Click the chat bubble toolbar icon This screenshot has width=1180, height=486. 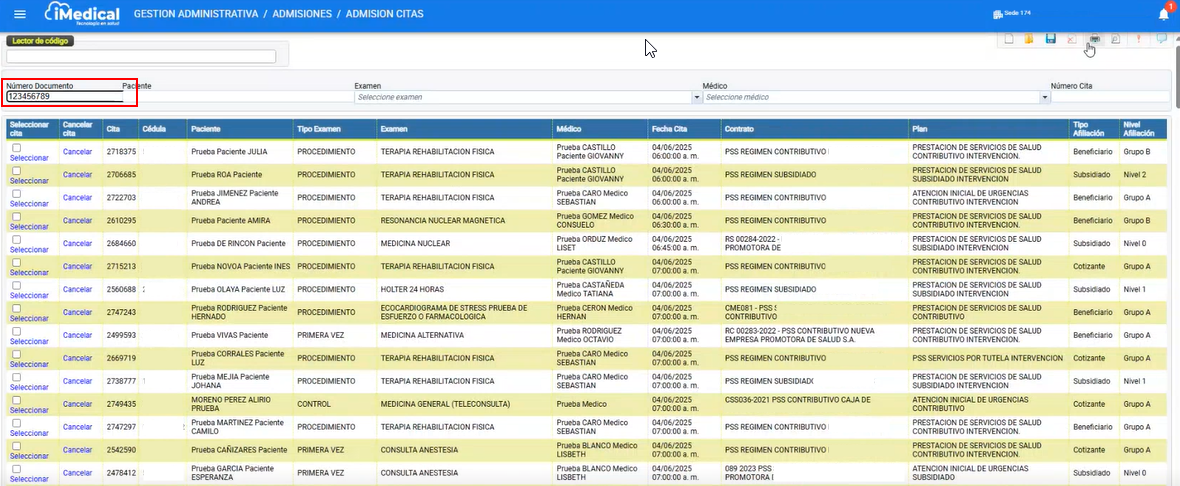[1161, 39]
